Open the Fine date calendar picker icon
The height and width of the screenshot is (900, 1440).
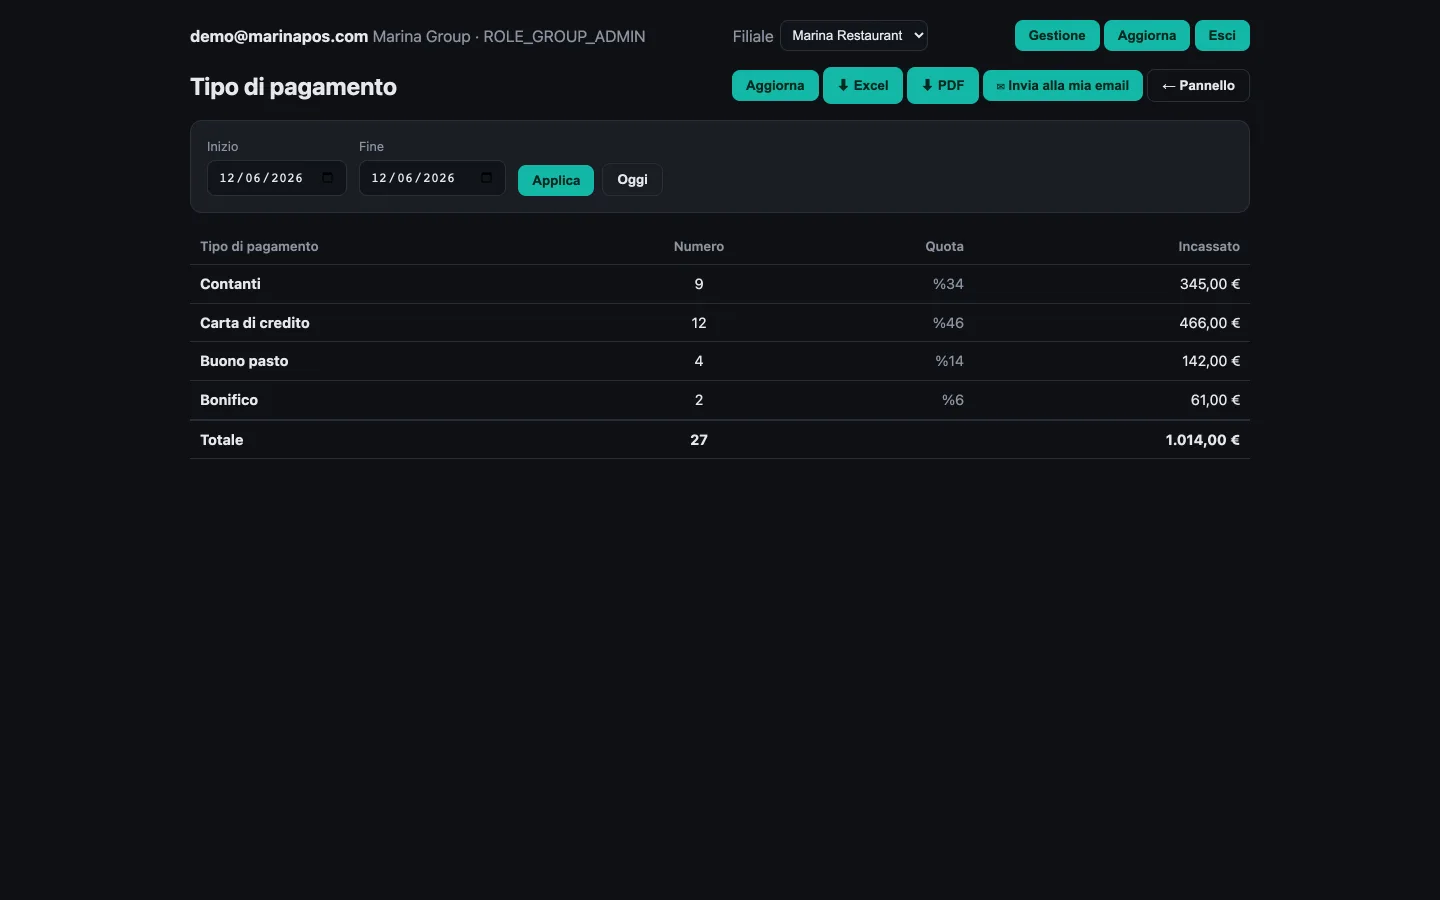click(487, 178)
